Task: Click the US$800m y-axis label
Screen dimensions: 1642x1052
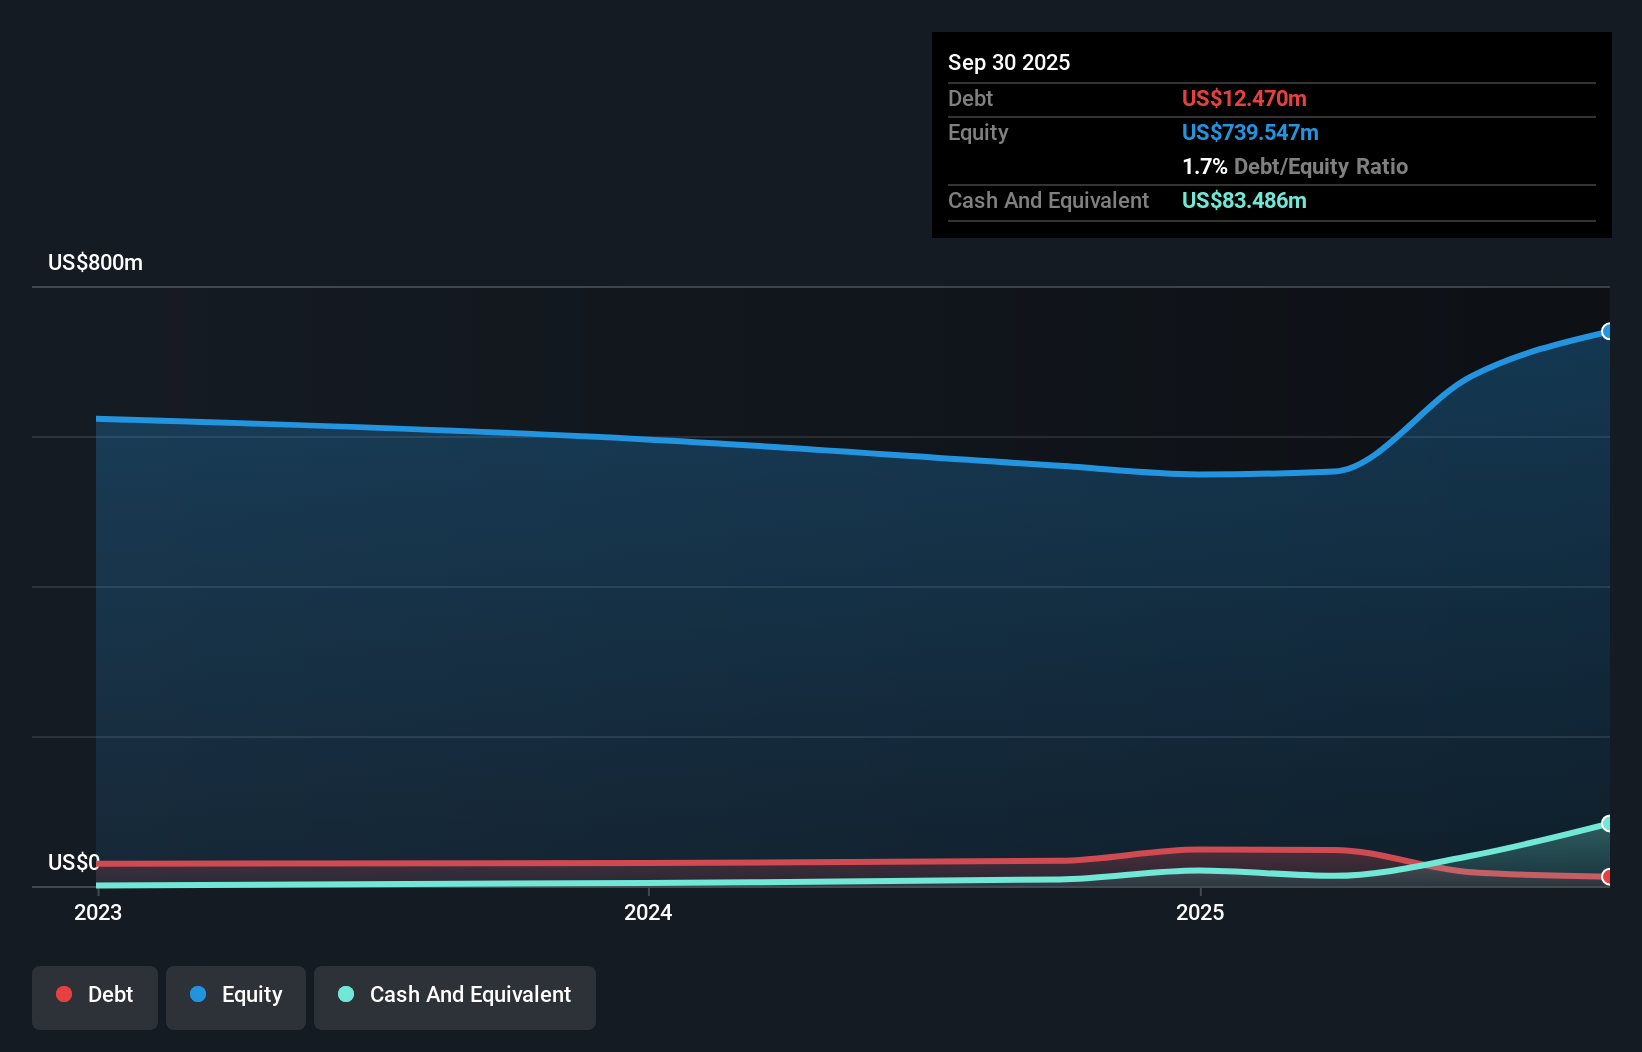Action: 95,262
